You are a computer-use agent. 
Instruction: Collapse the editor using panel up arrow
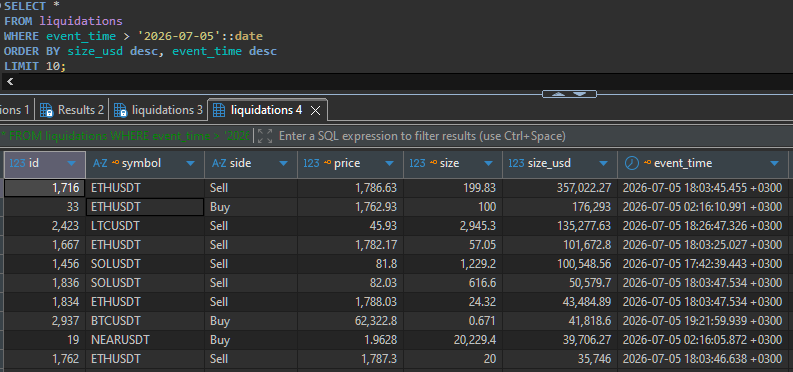558,94
